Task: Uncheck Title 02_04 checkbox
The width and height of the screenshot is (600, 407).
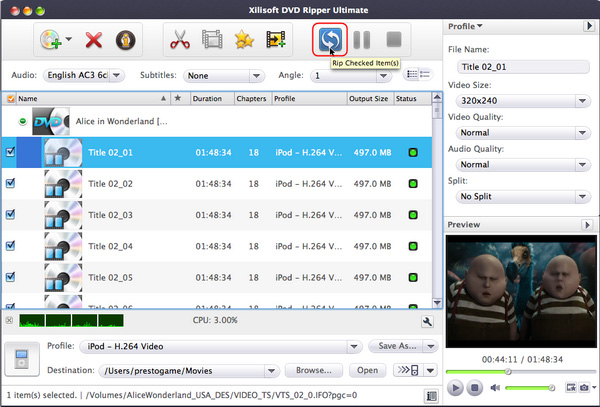Action: (10, 245)
